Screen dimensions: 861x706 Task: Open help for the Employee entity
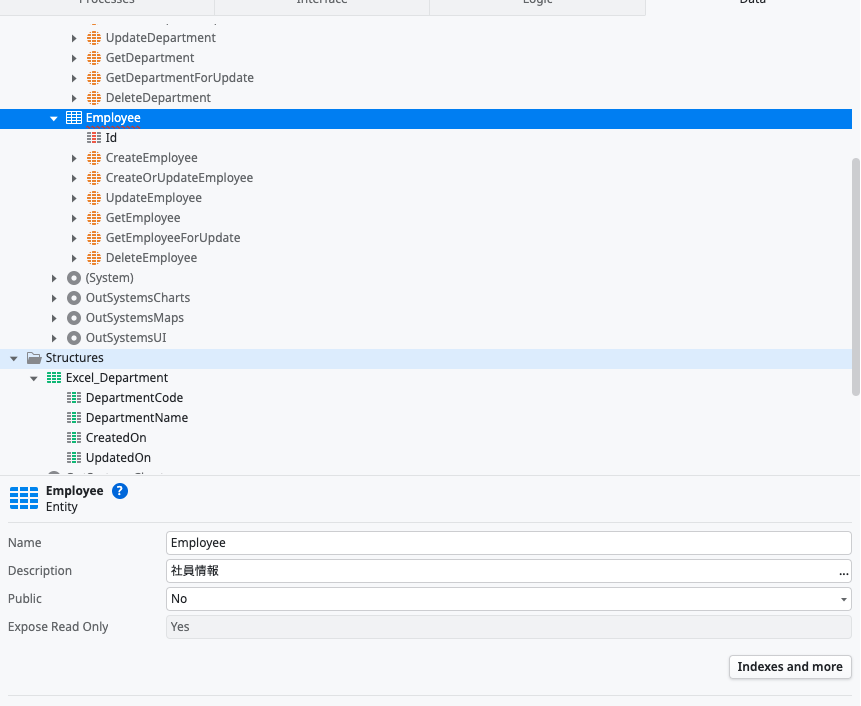[120, 491]
